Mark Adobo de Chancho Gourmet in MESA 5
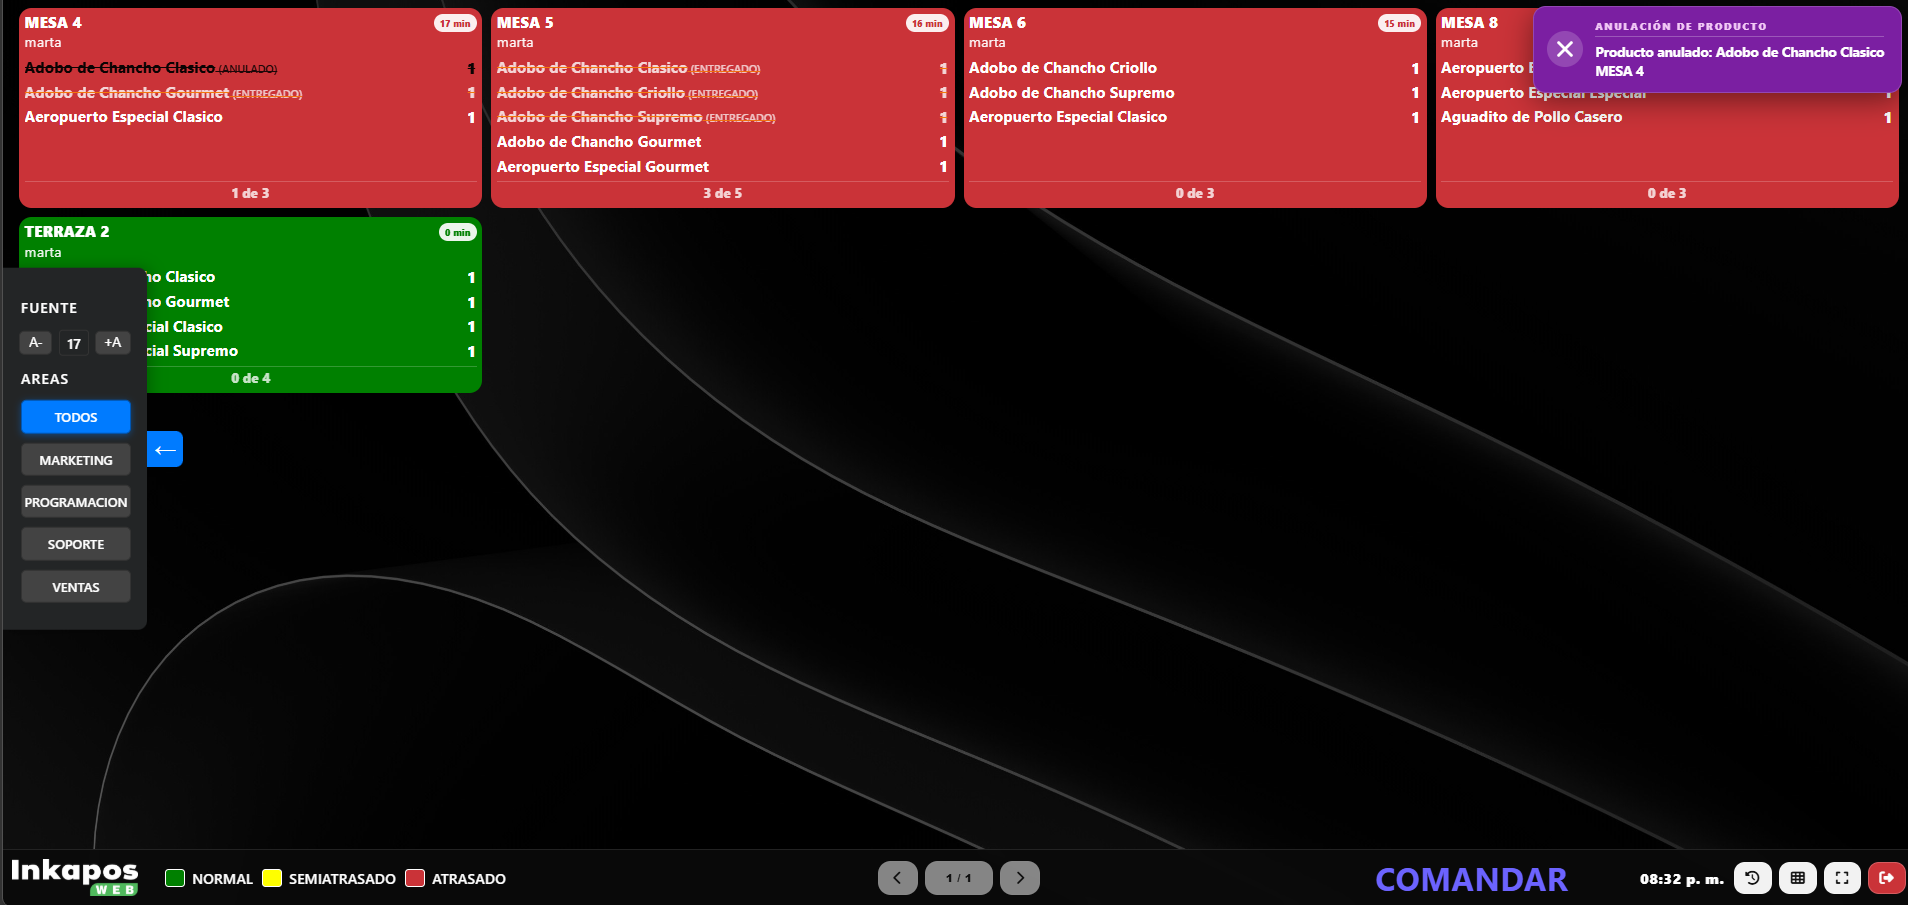 click(599, 142)
